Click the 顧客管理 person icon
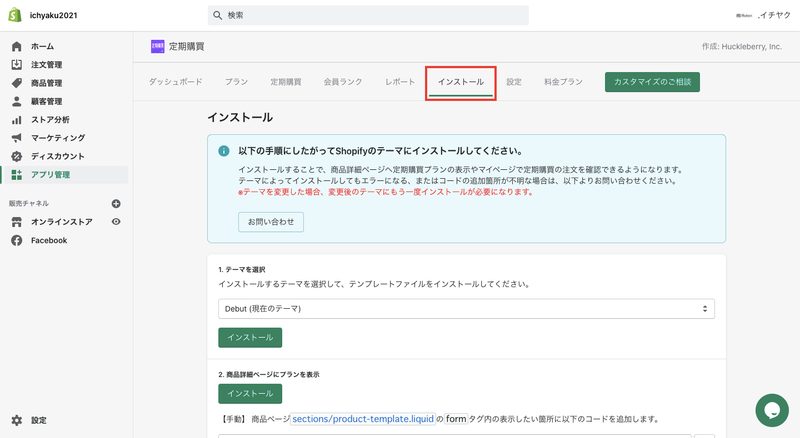The height and width of the screenshot is (438, 800). pos(17,101)
